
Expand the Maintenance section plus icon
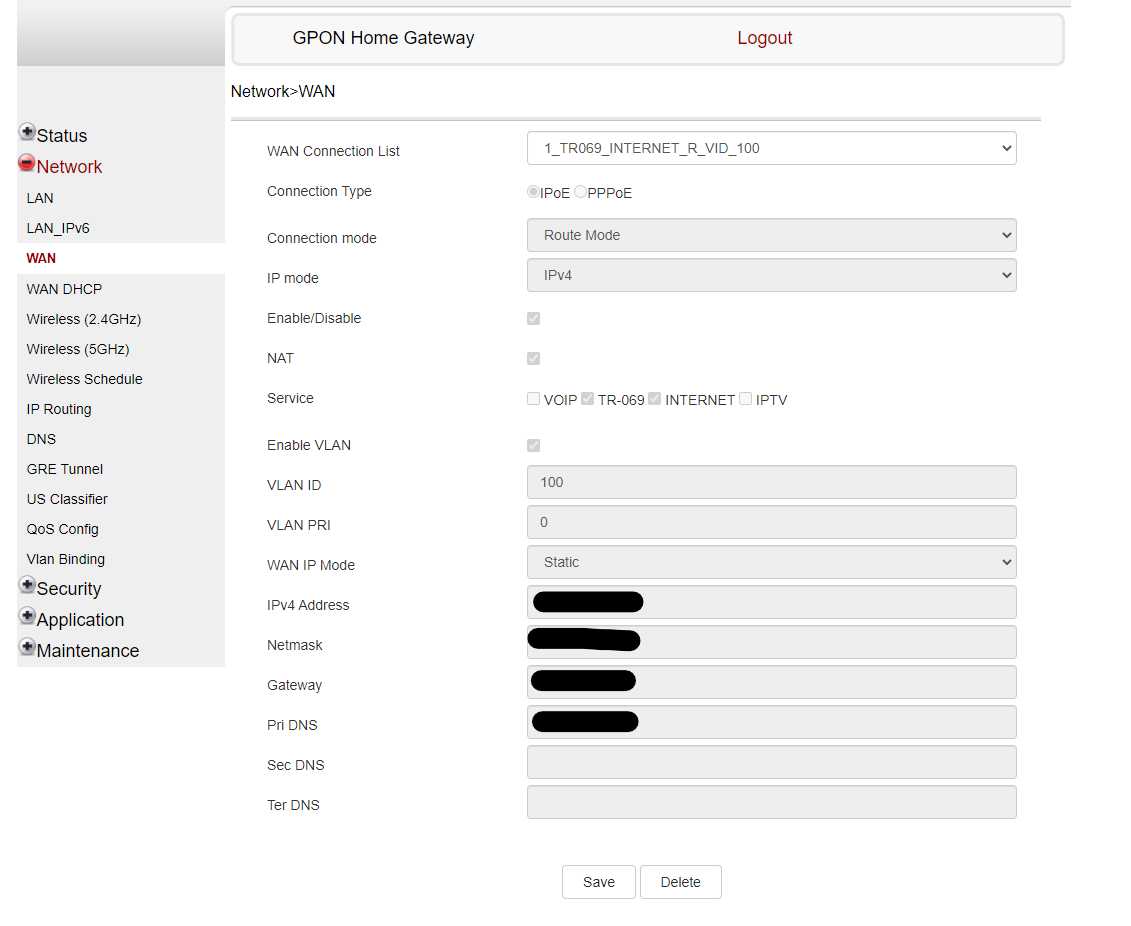[27, 647]
